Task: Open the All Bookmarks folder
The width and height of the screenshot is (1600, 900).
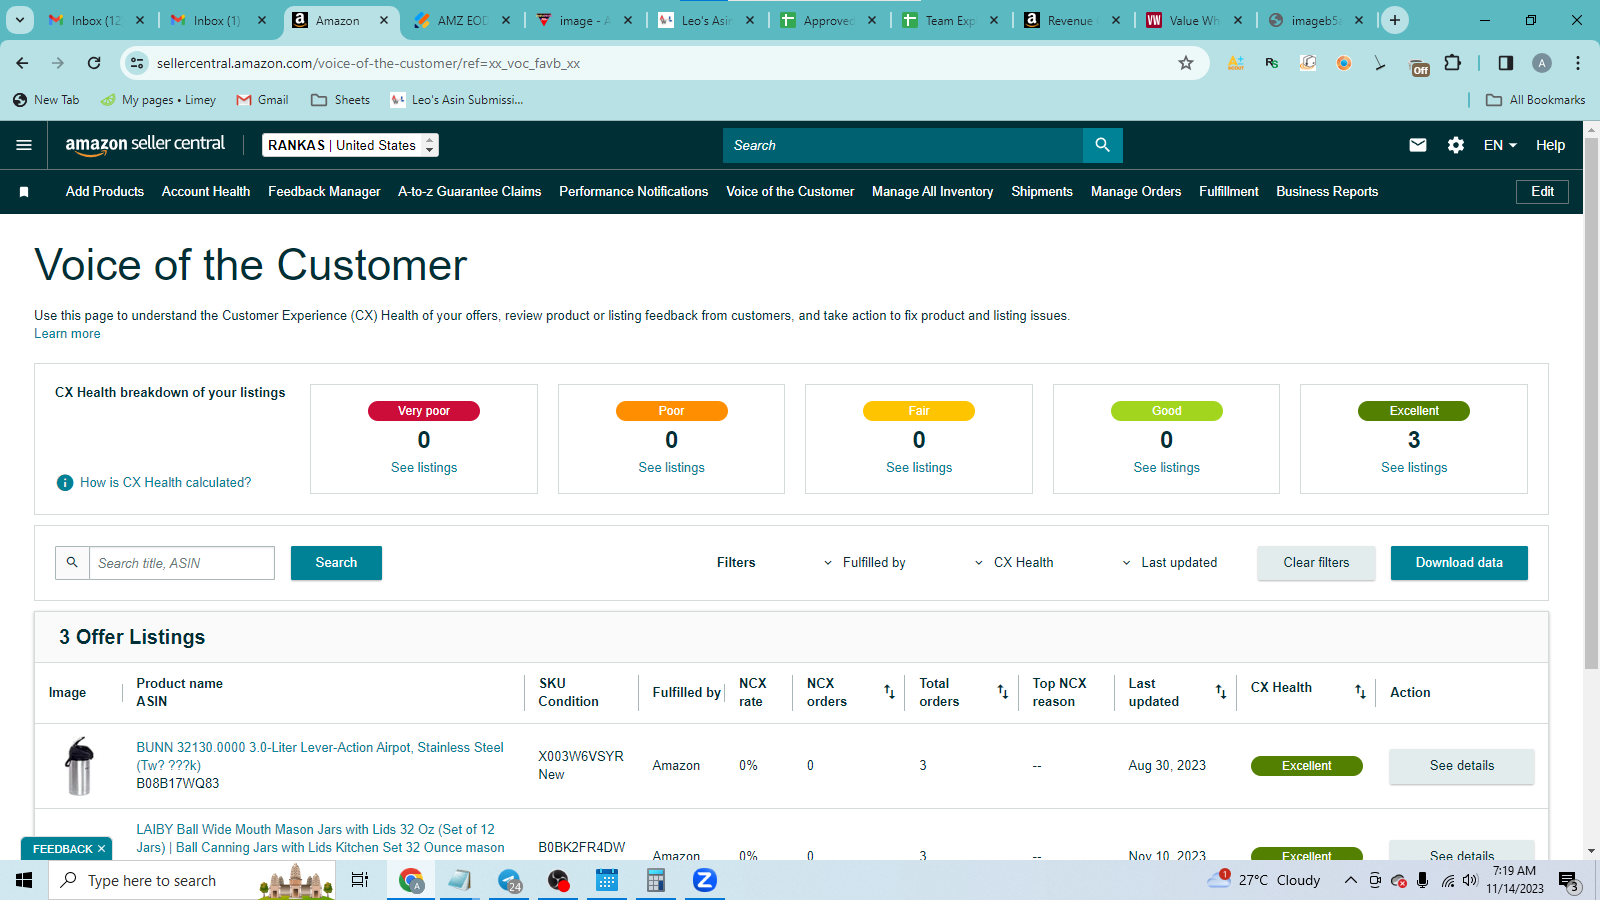Action: coord(1536,100)
